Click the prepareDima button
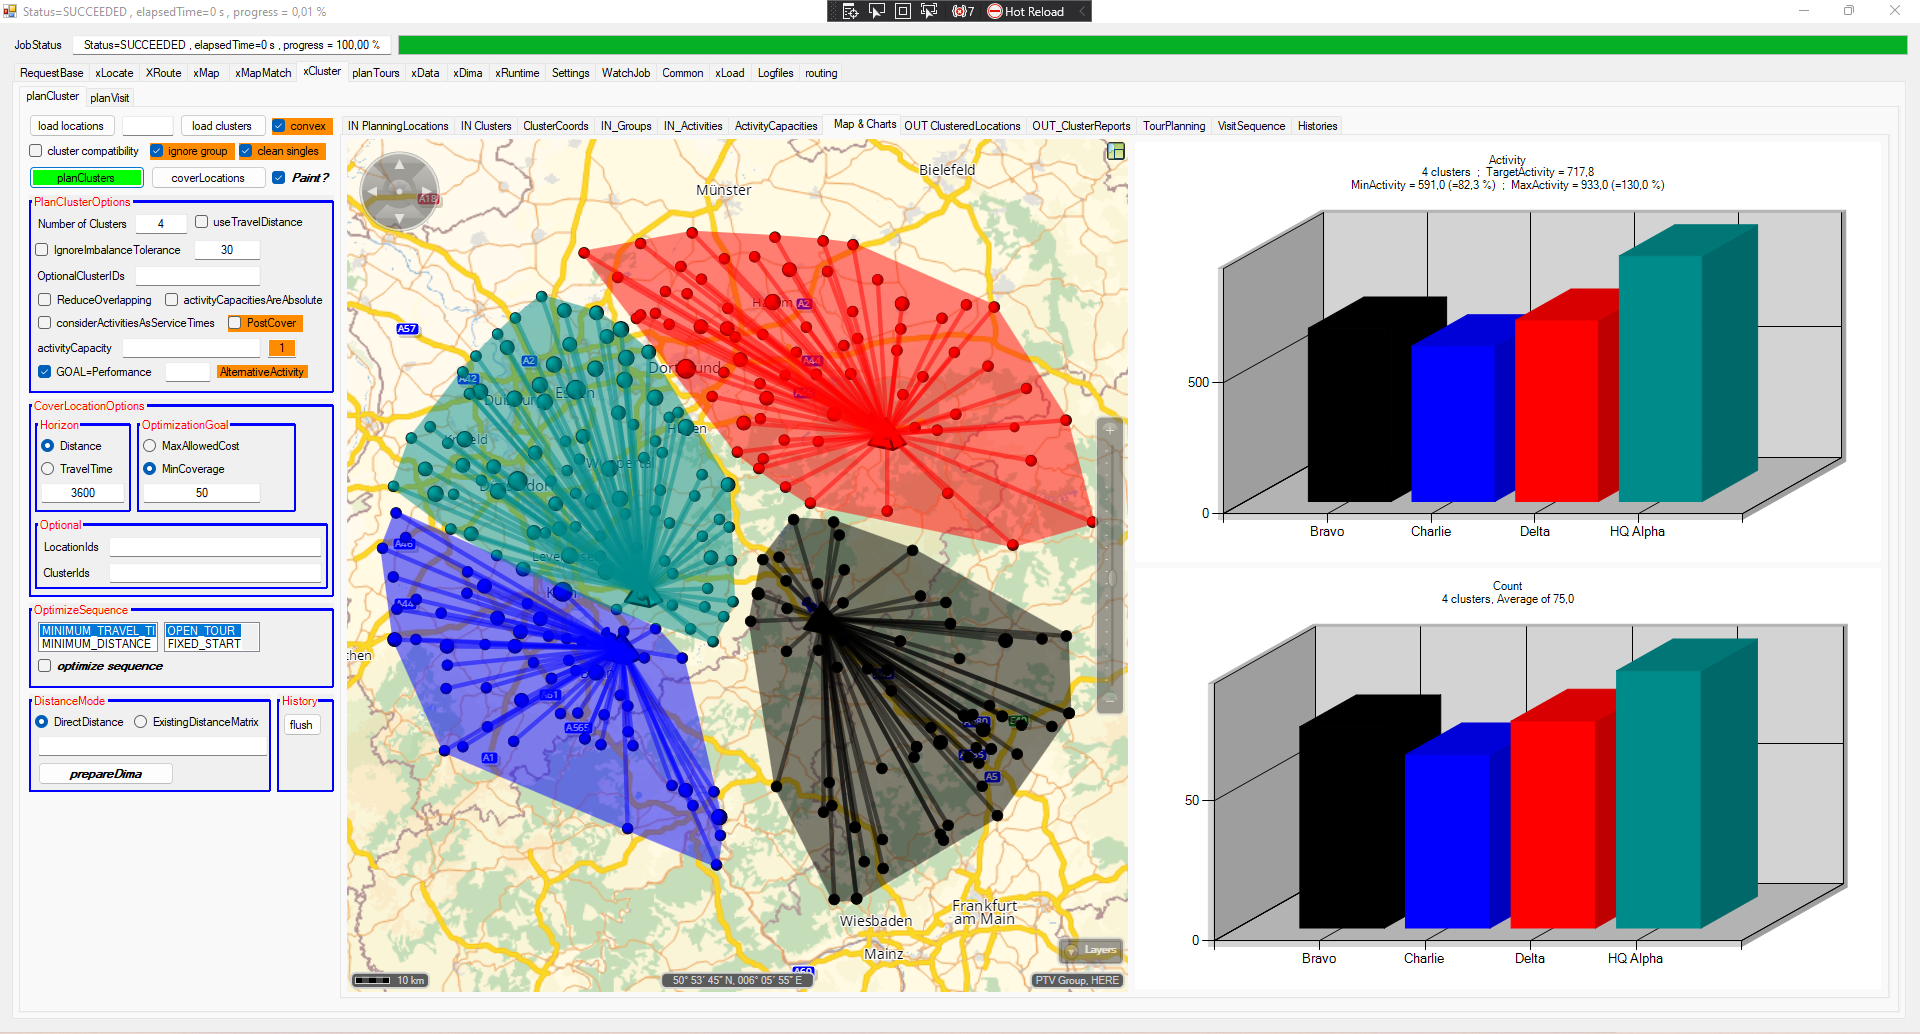Image resolution: width=1920 pixels, height=1034 pixels. [106, 774]
